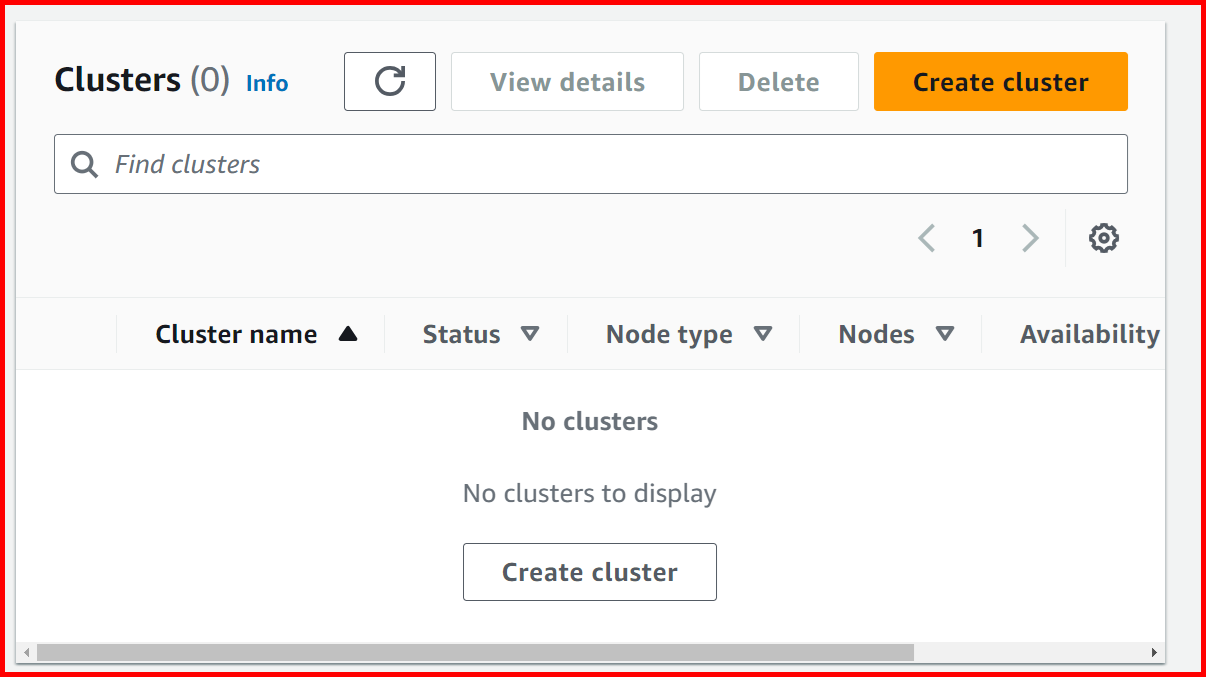Screen dimensions: 1206x677
Task: Click the next page arrow
Action: tap(1031, 238)
